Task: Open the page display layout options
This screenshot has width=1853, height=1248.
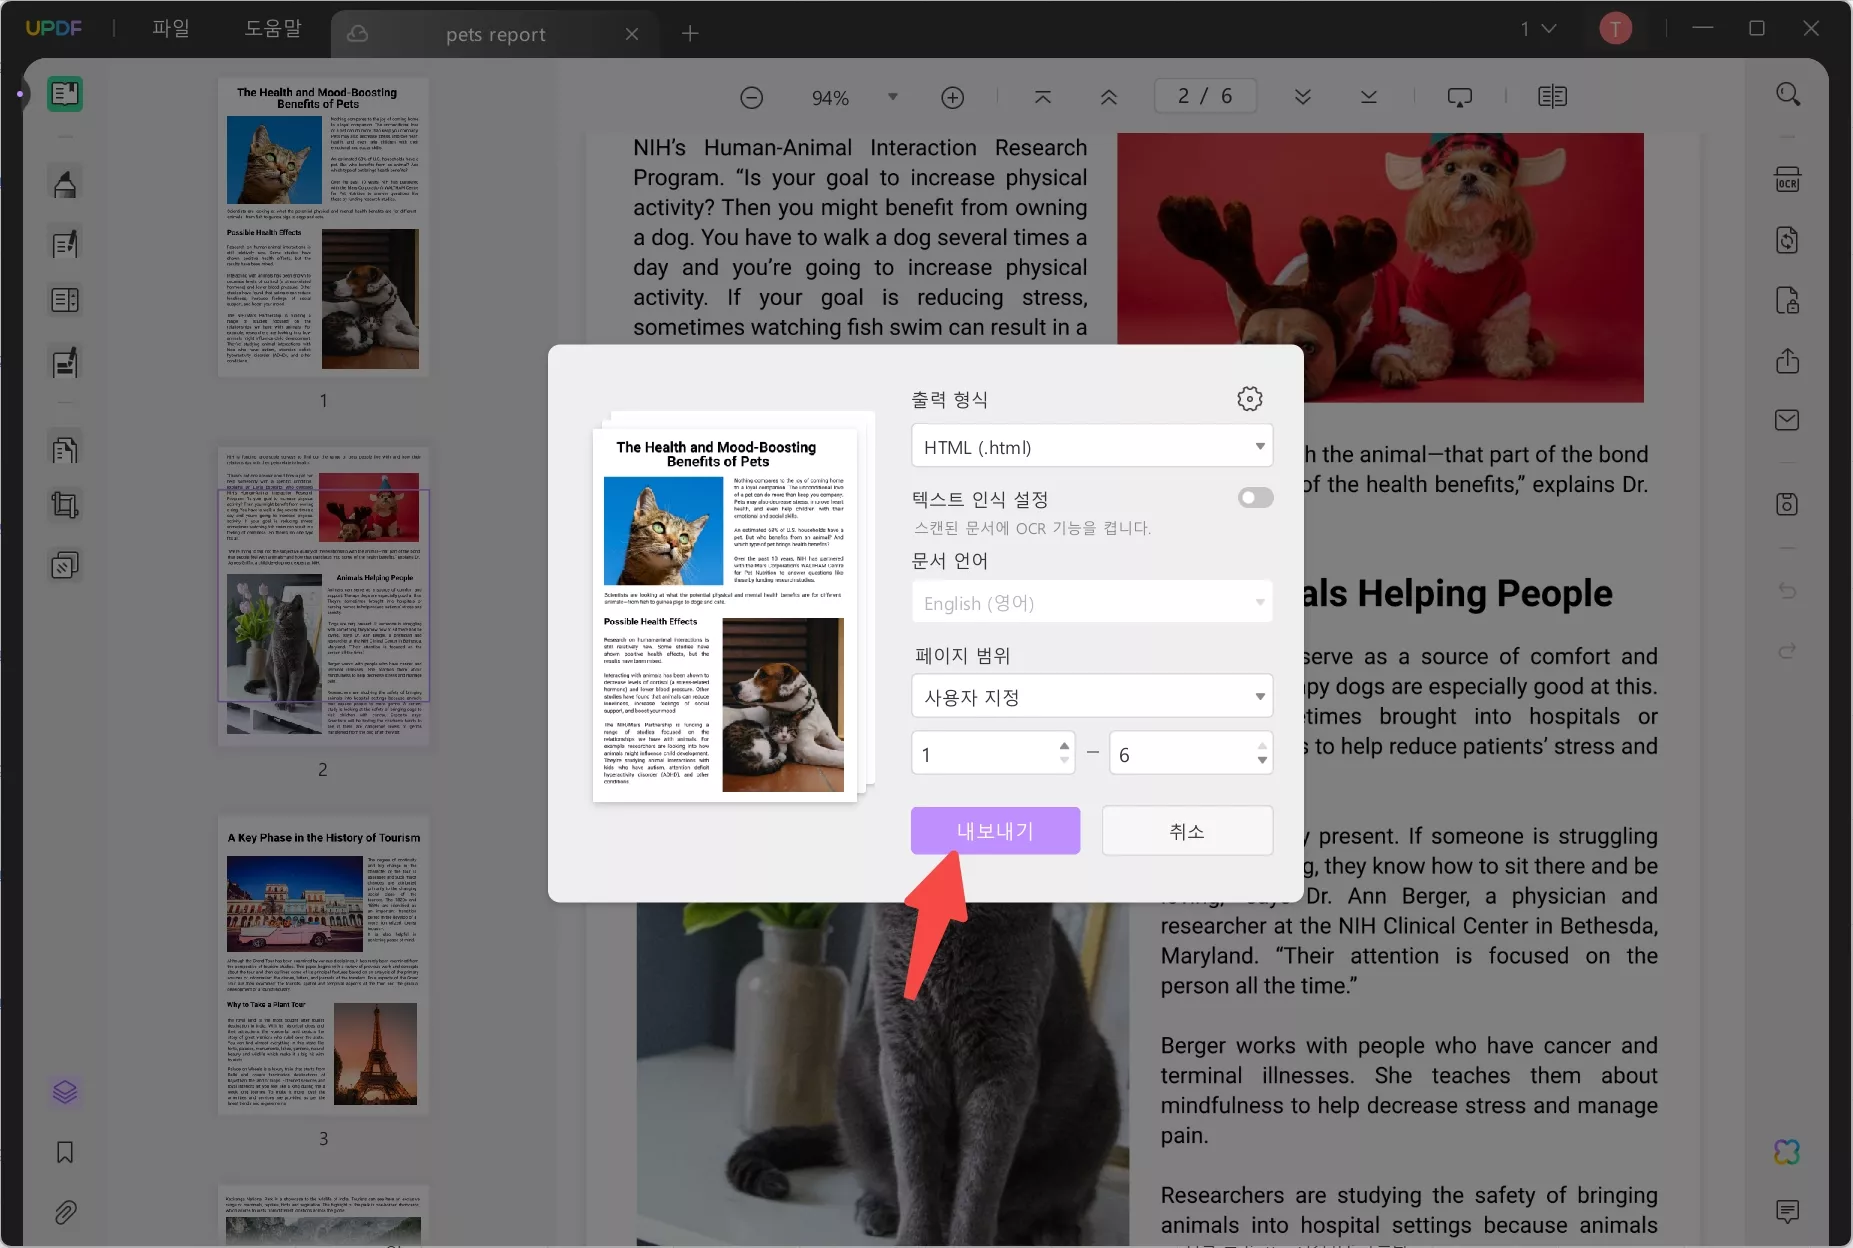Action: 1553,97
